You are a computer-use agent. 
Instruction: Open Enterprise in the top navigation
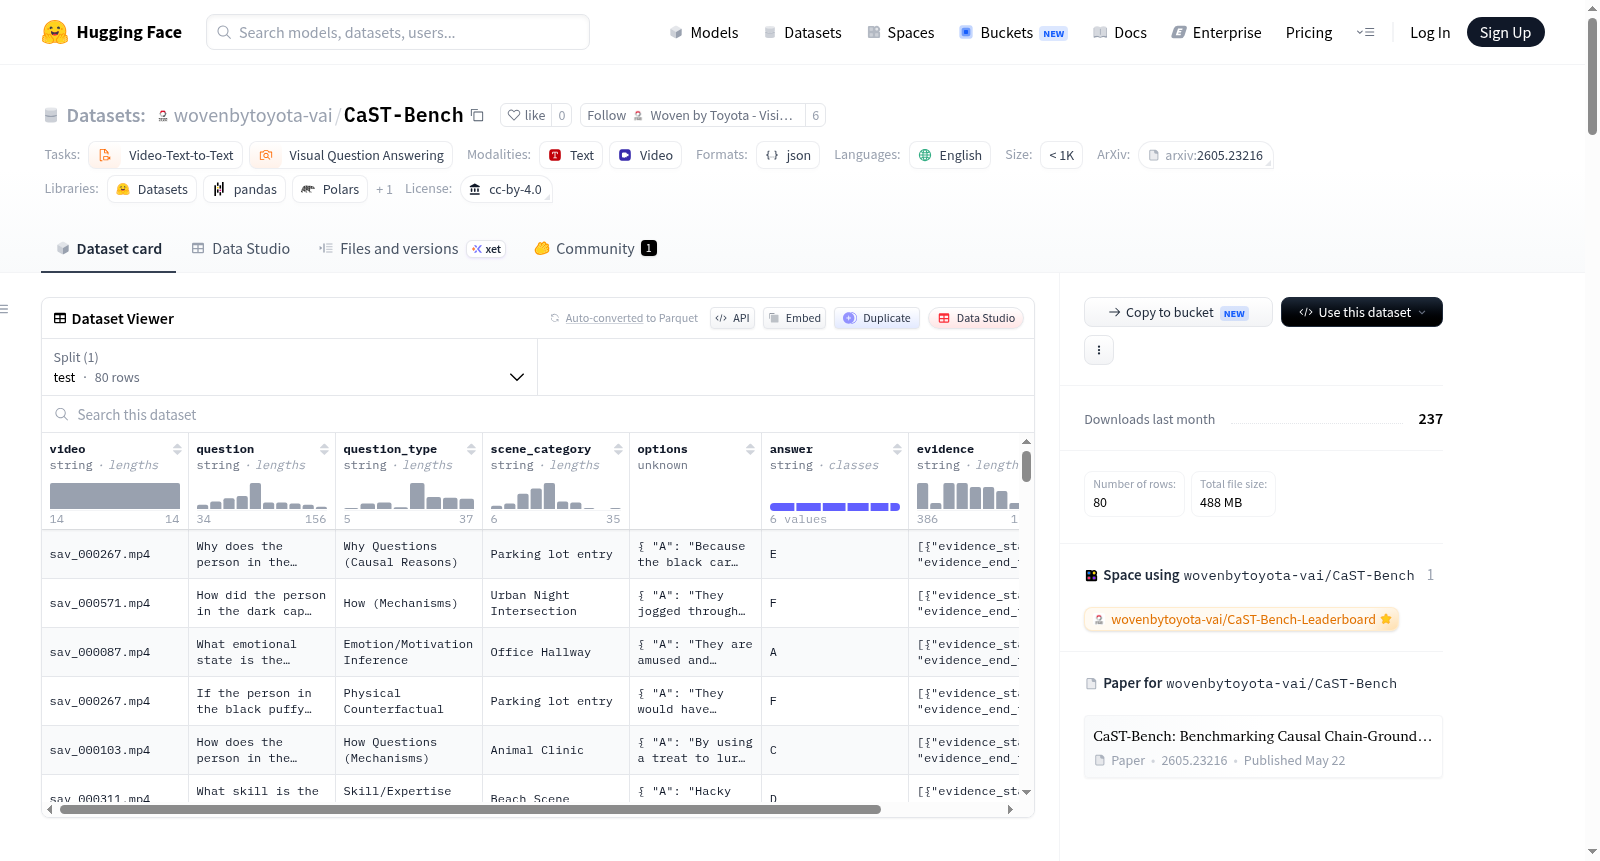click(x=1216, y=33)
